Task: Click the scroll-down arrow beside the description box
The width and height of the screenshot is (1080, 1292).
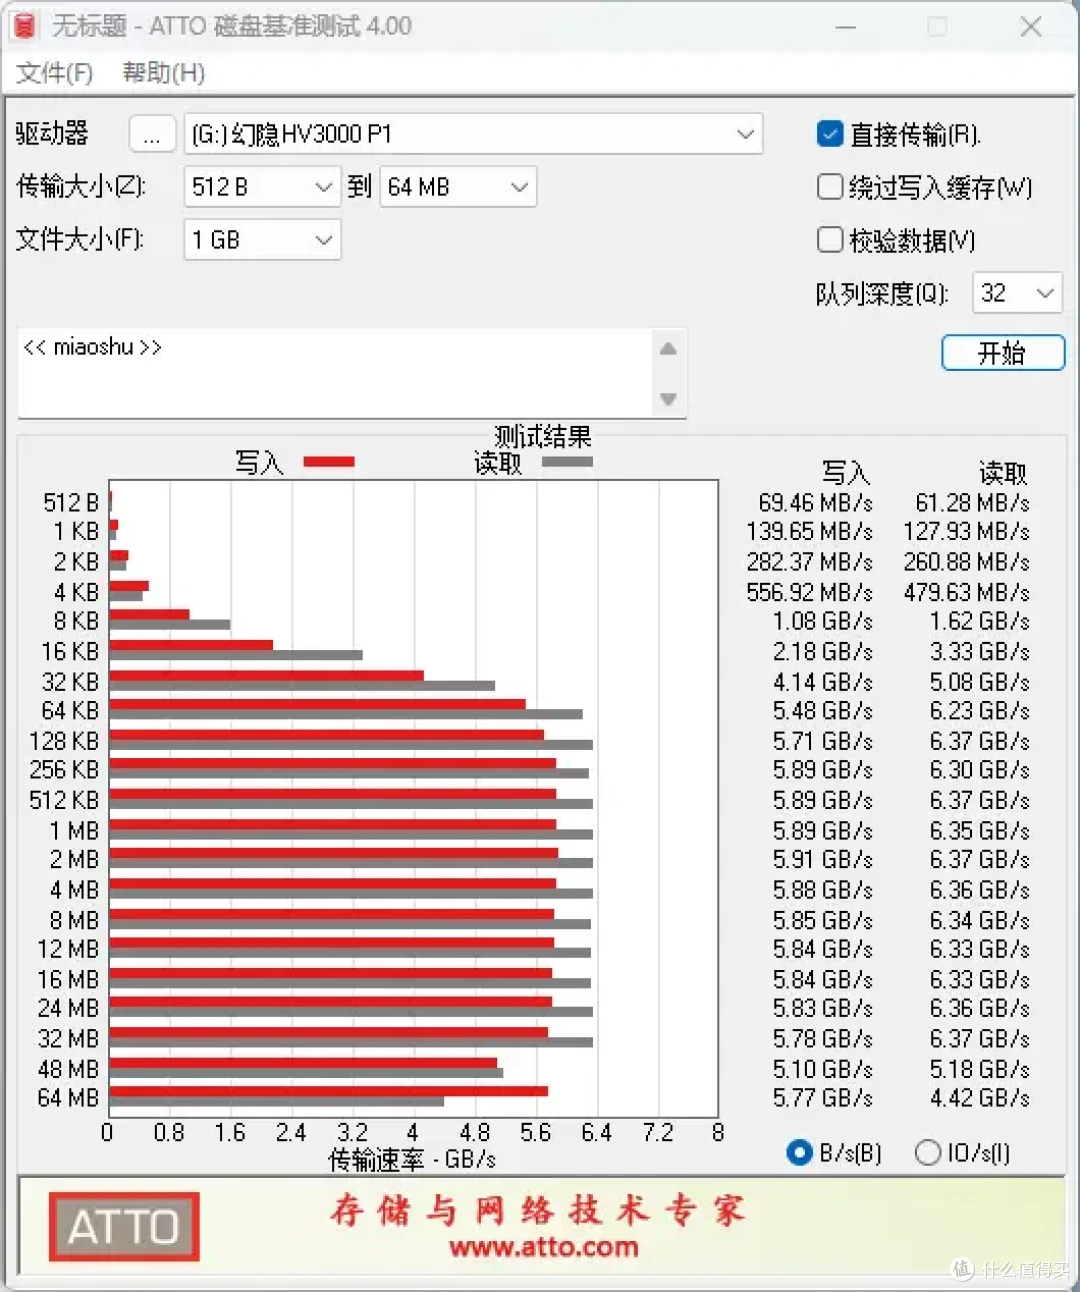Action: click(667, 399)
